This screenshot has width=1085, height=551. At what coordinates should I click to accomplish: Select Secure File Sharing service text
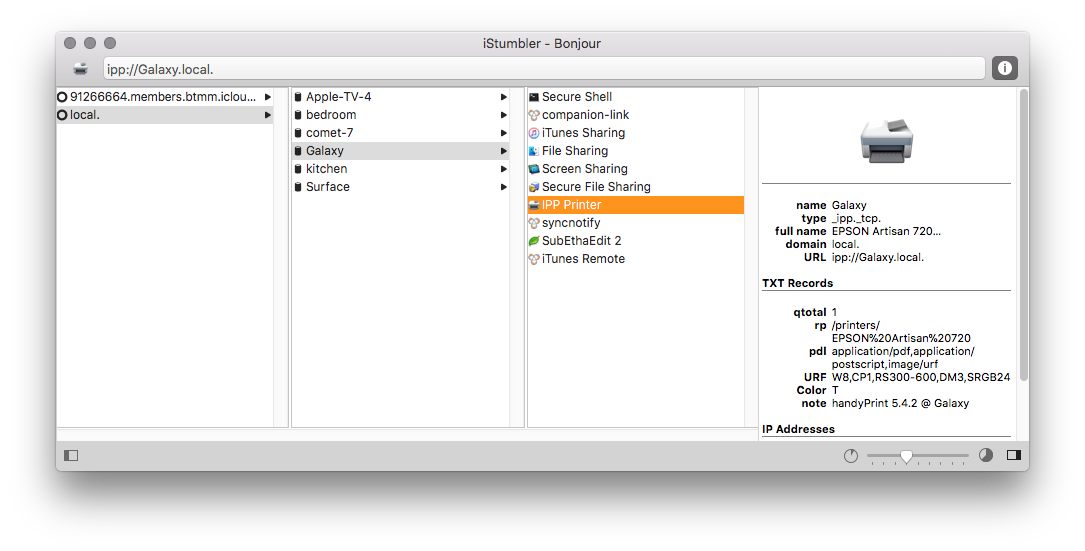[x=596, y=187]
